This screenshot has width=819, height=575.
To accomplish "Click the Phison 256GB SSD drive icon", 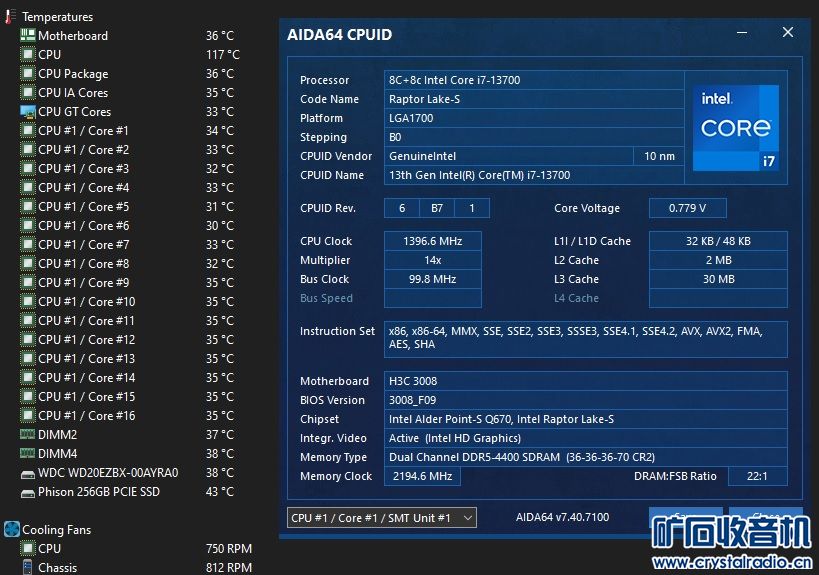I will (x=28, y=492).
